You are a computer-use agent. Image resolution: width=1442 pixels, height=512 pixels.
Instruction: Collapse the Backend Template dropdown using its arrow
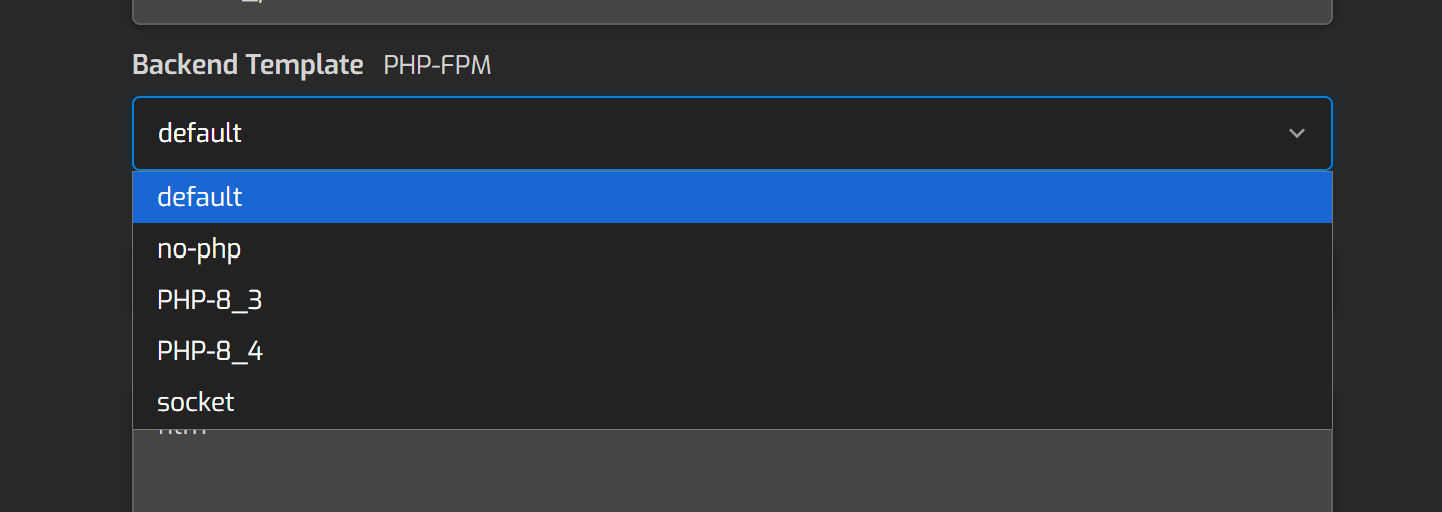pyautogui.click(x=1296, y=133)
